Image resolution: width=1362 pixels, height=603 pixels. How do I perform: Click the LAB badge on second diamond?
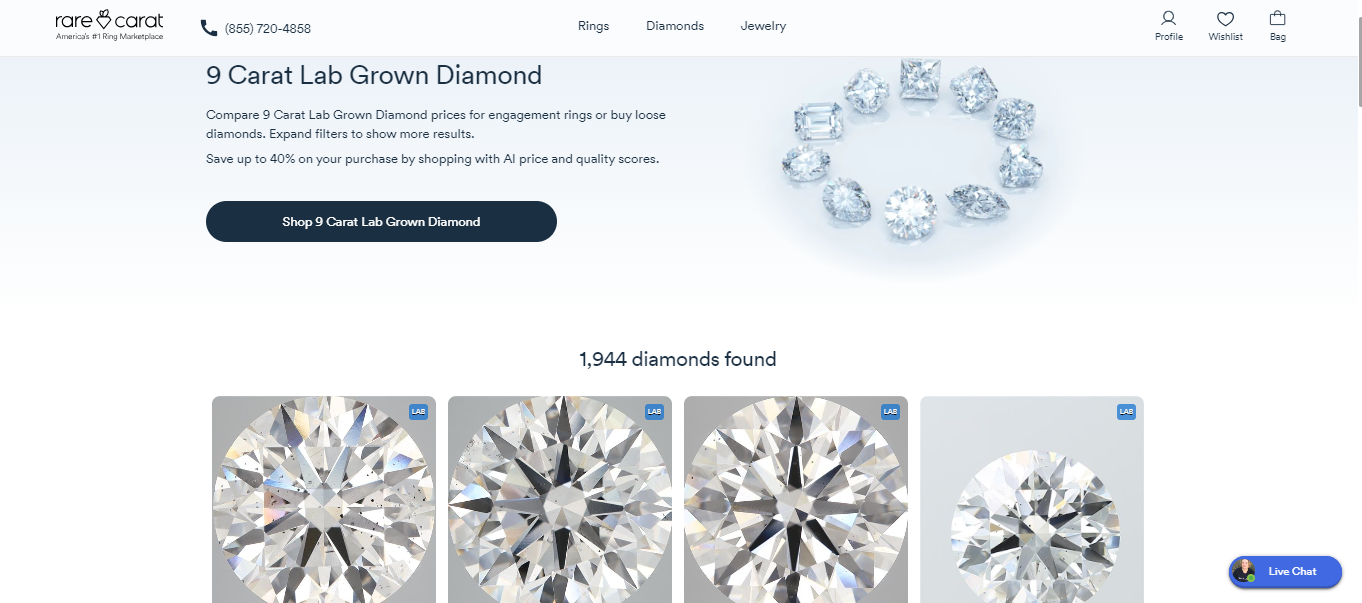654,411
